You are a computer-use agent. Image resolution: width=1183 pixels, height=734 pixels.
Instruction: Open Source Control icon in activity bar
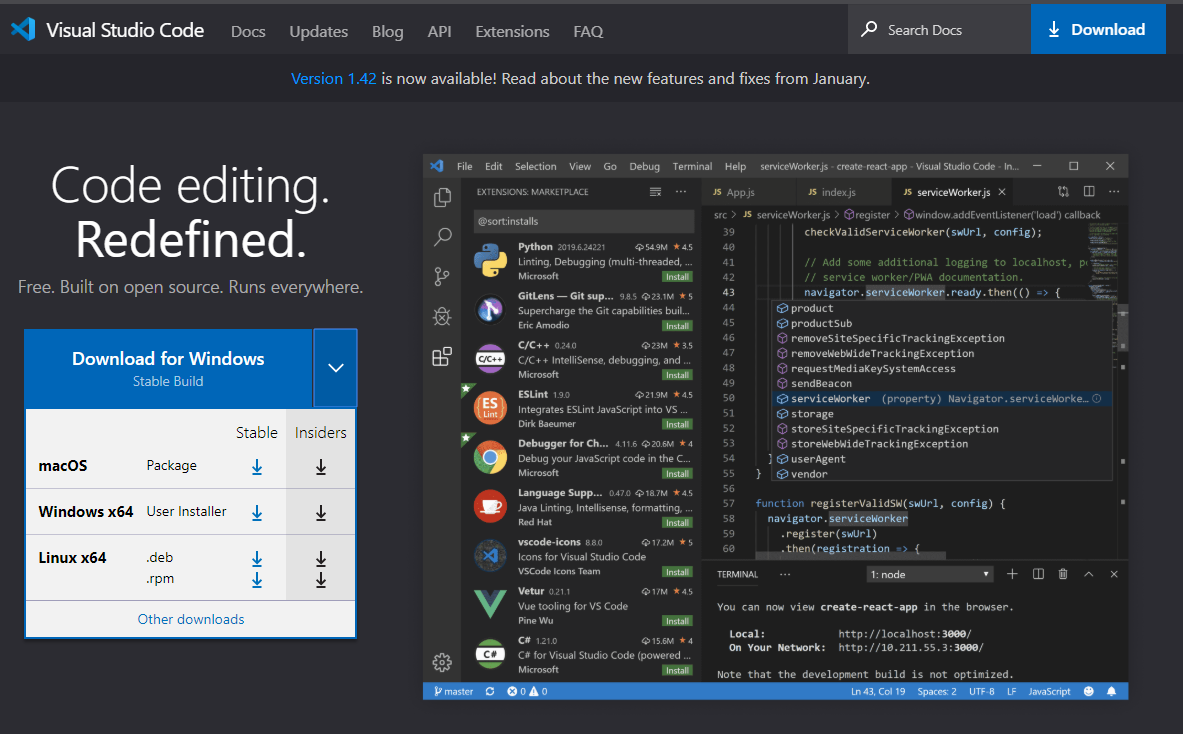pyautogui.click(x=442, y=277)
